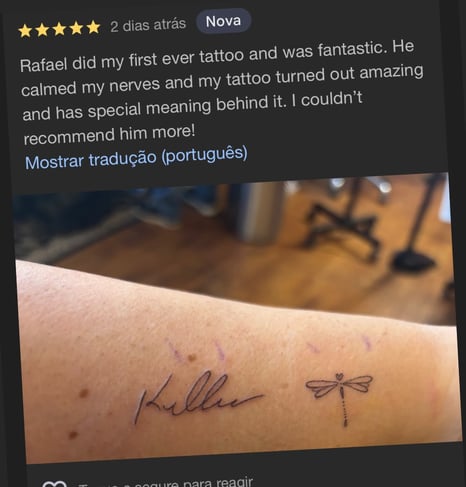
Task: Click the '2 dias atrás' timestamp
Action: point(148,25)
